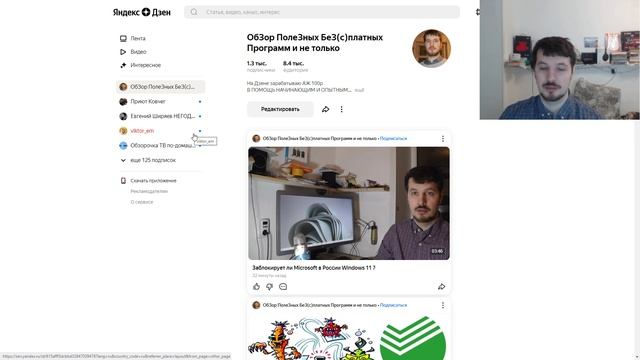Click the channel avatar on the Windows 11 post header
The width and height of the screenshot is (640, 360).
tap(256, 139)
